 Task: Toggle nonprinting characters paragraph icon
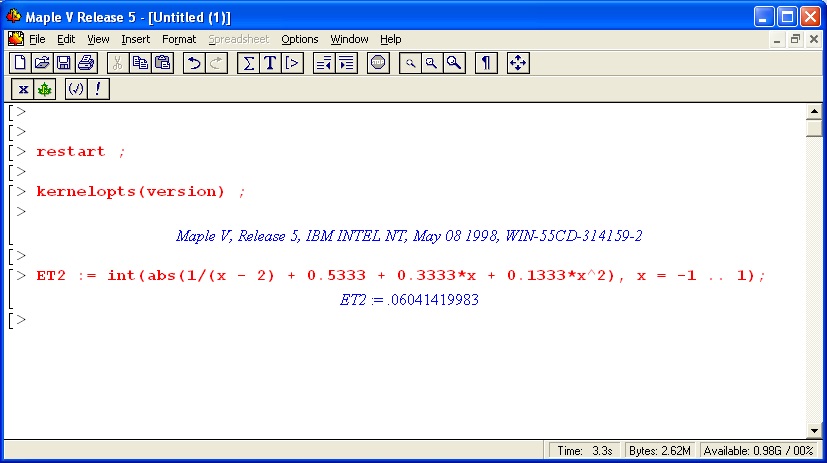pyautogui.click(x=486, y=63)
